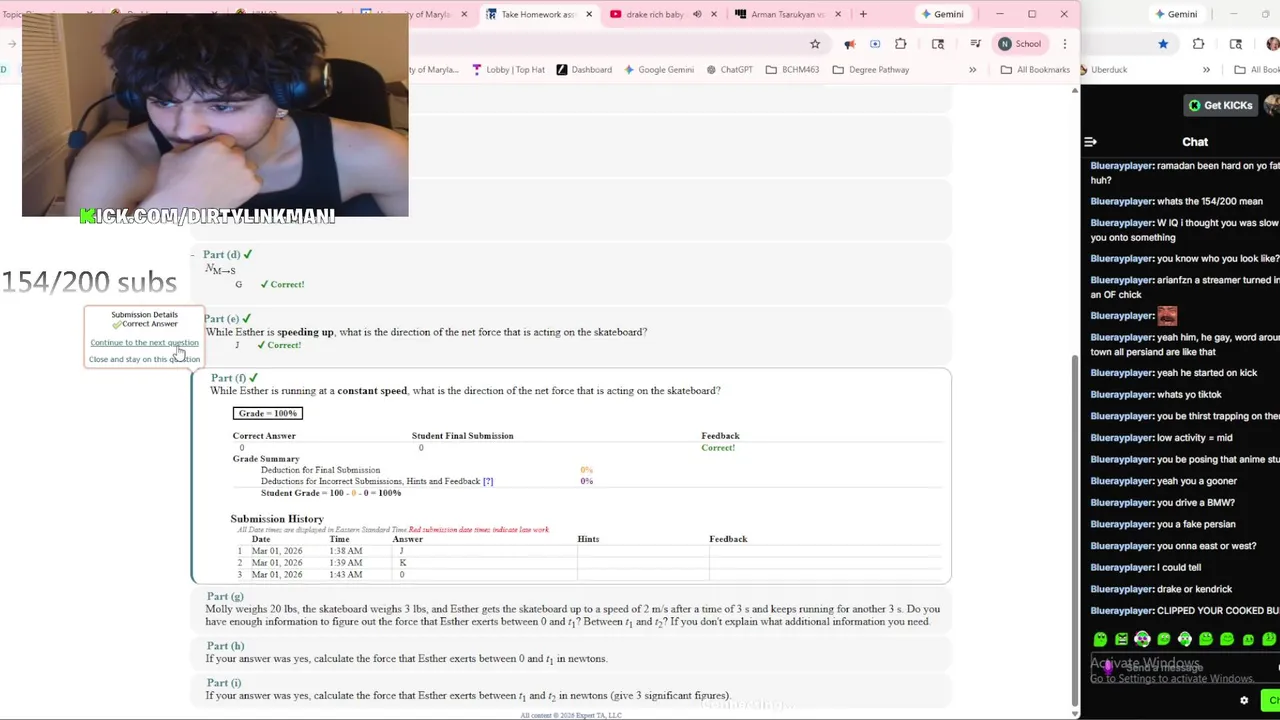Click the Chat header title
The image size is (1280, 720).
click(1195, 142)
